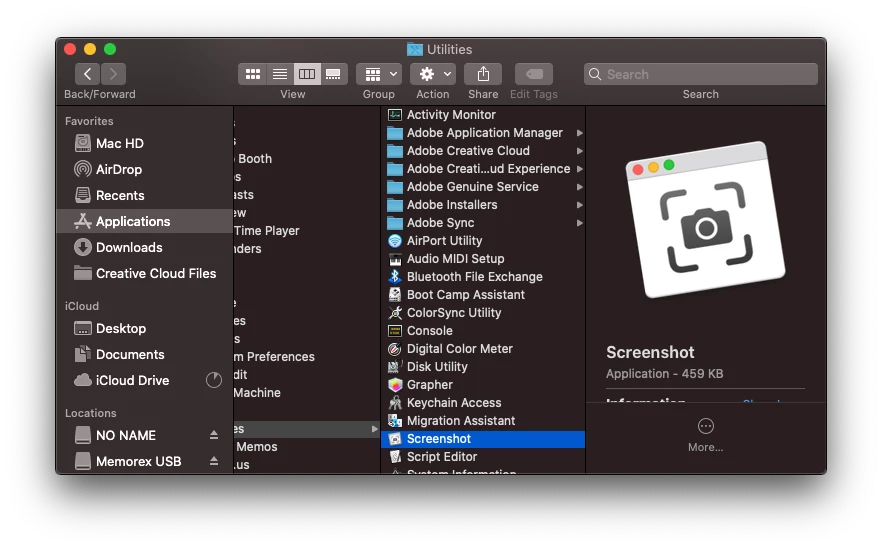Image resolution: width=882 pixels, height=548 pixels.
Task: Select Console app
Action: [483, 331]
